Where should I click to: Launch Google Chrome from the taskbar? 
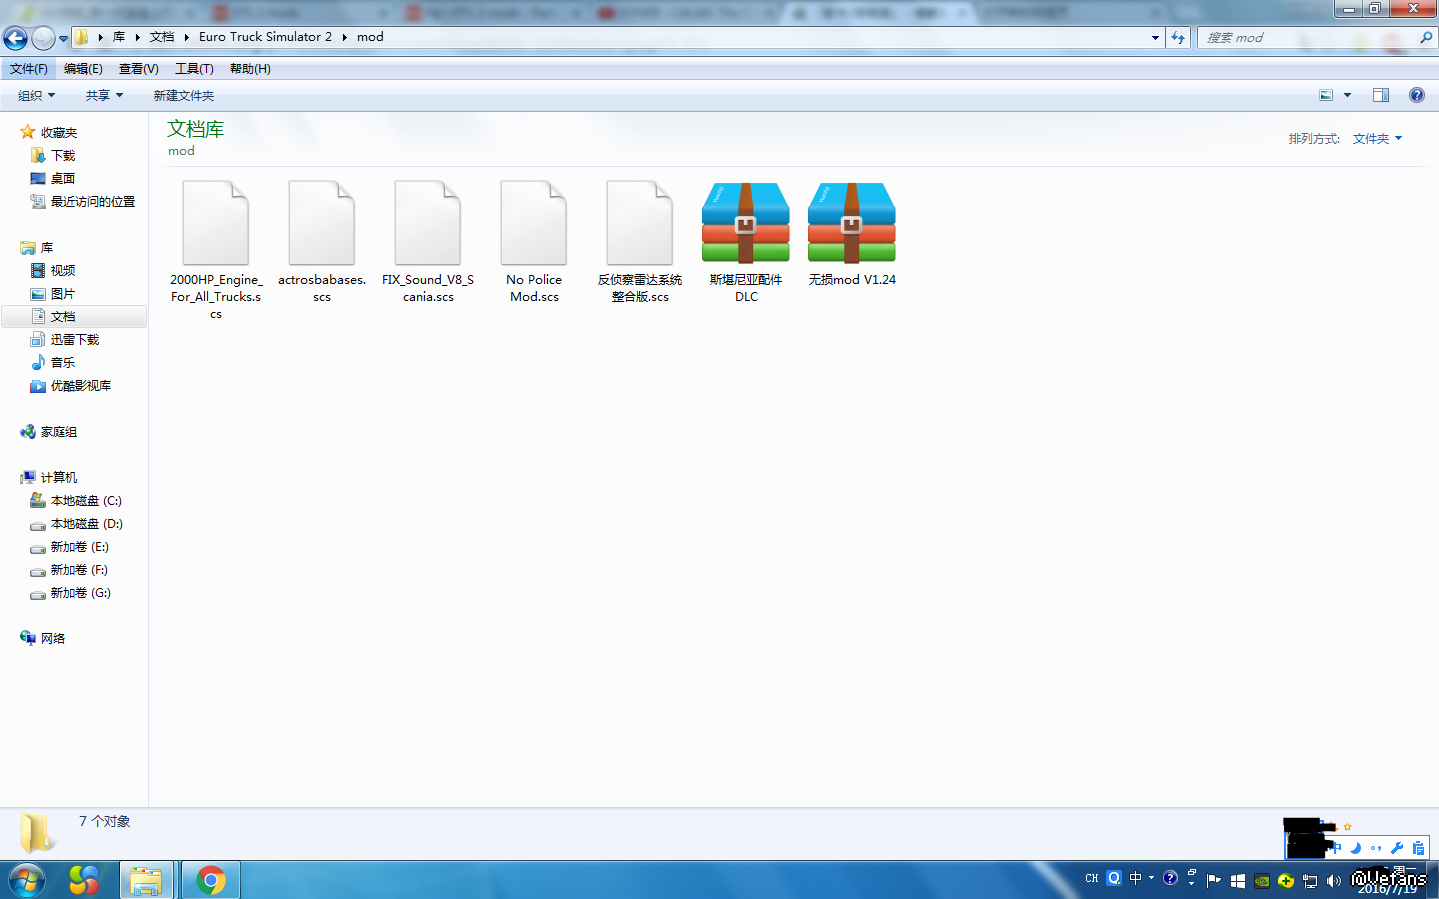tap(210, 880)
